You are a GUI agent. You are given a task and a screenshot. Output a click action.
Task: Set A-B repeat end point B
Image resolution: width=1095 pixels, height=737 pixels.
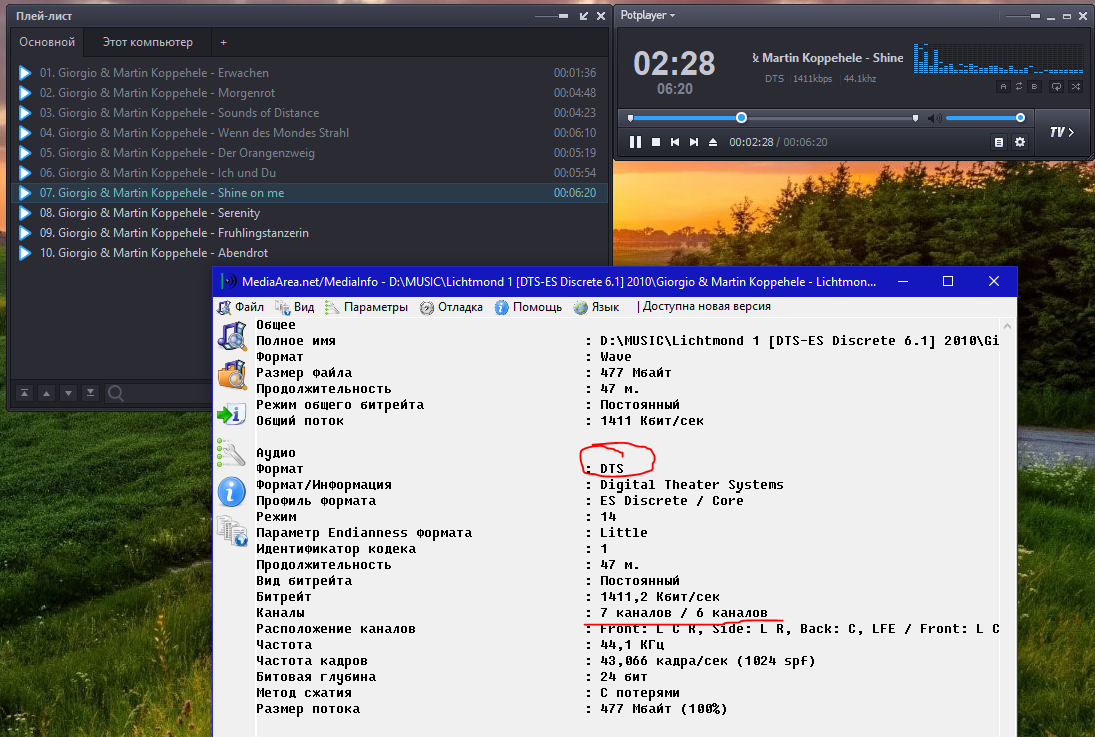pos(1034,87)
